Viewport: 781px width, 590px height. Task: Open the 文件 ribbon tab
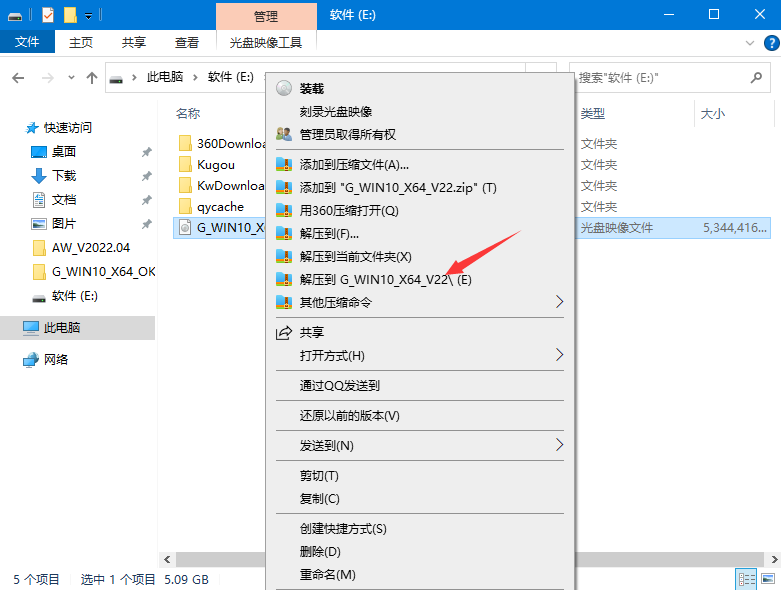coord(27,42)
